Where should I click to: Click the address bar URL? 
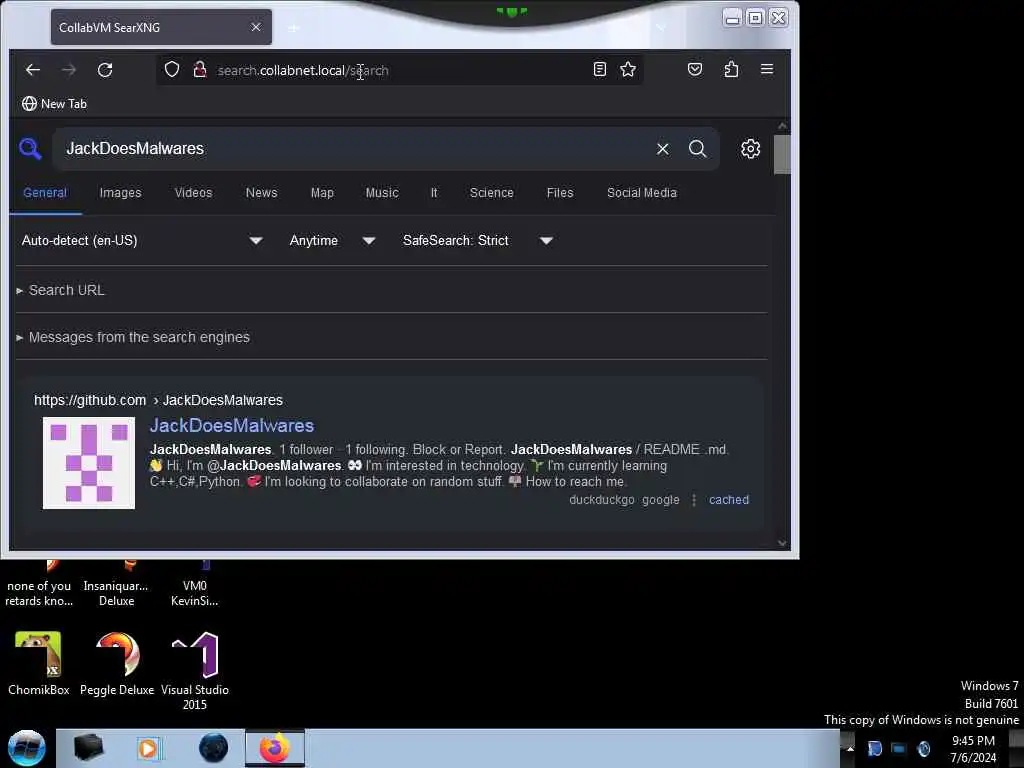(x=303, y=71)
